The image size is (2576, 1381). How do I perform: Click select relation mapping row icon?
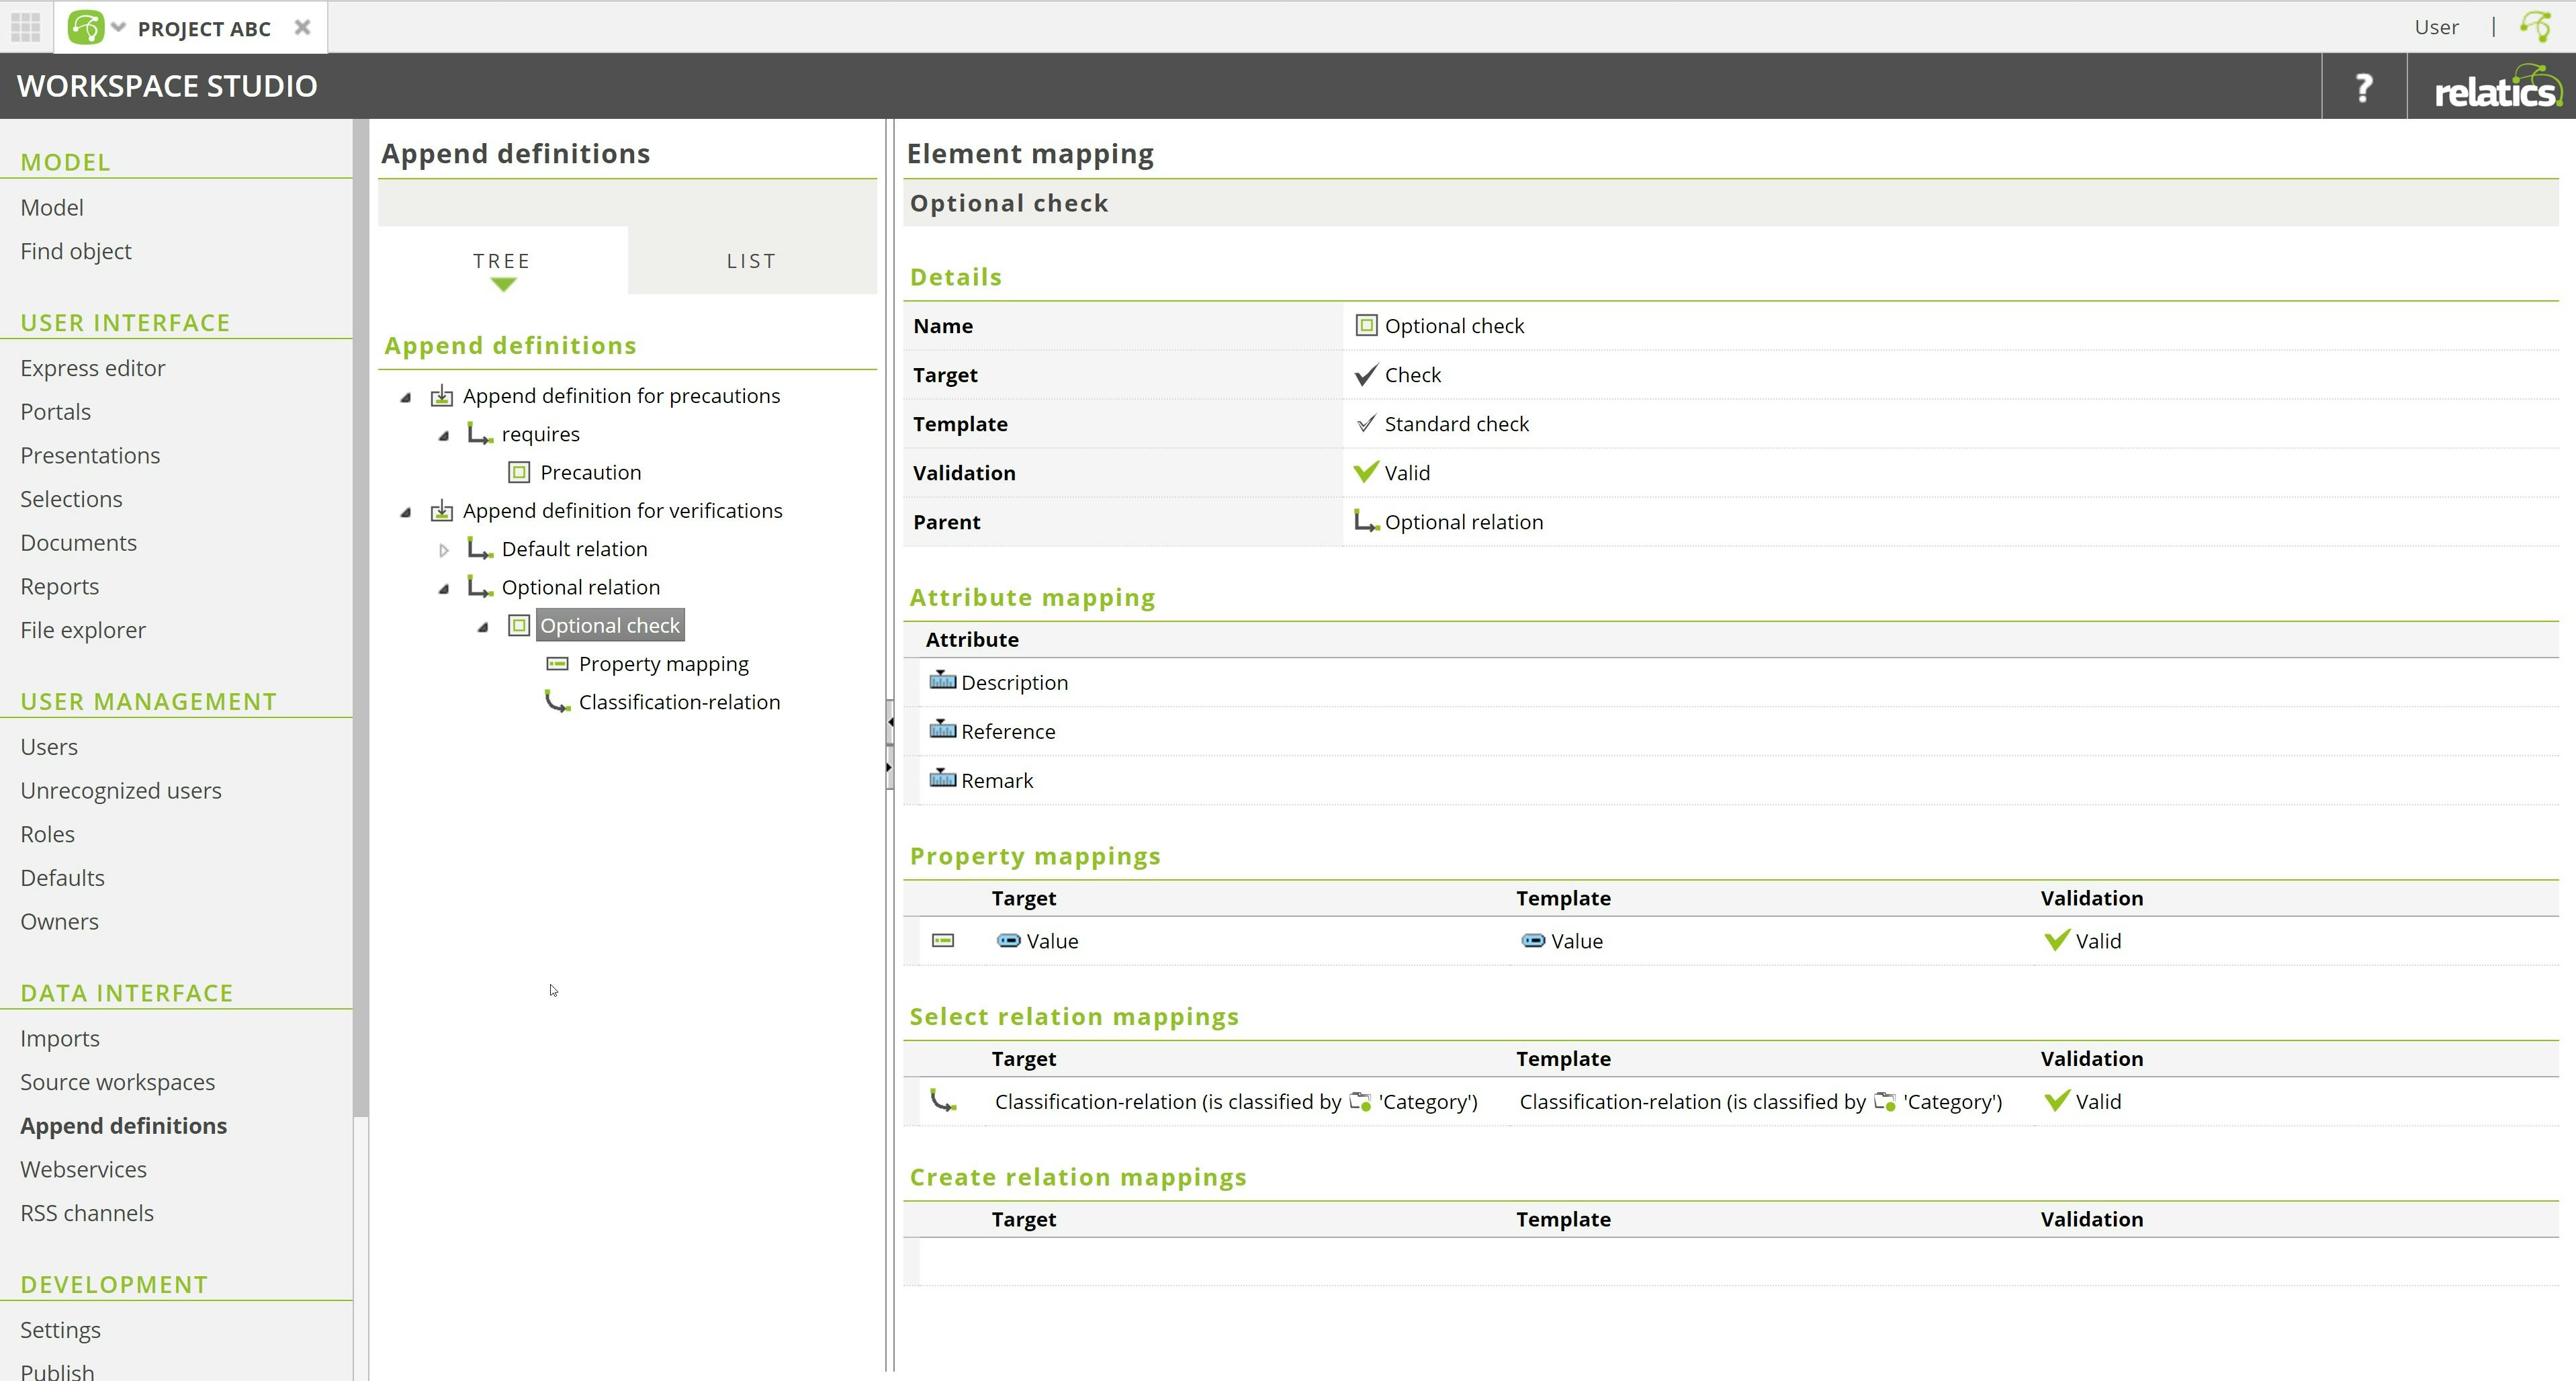(943, 1101)
